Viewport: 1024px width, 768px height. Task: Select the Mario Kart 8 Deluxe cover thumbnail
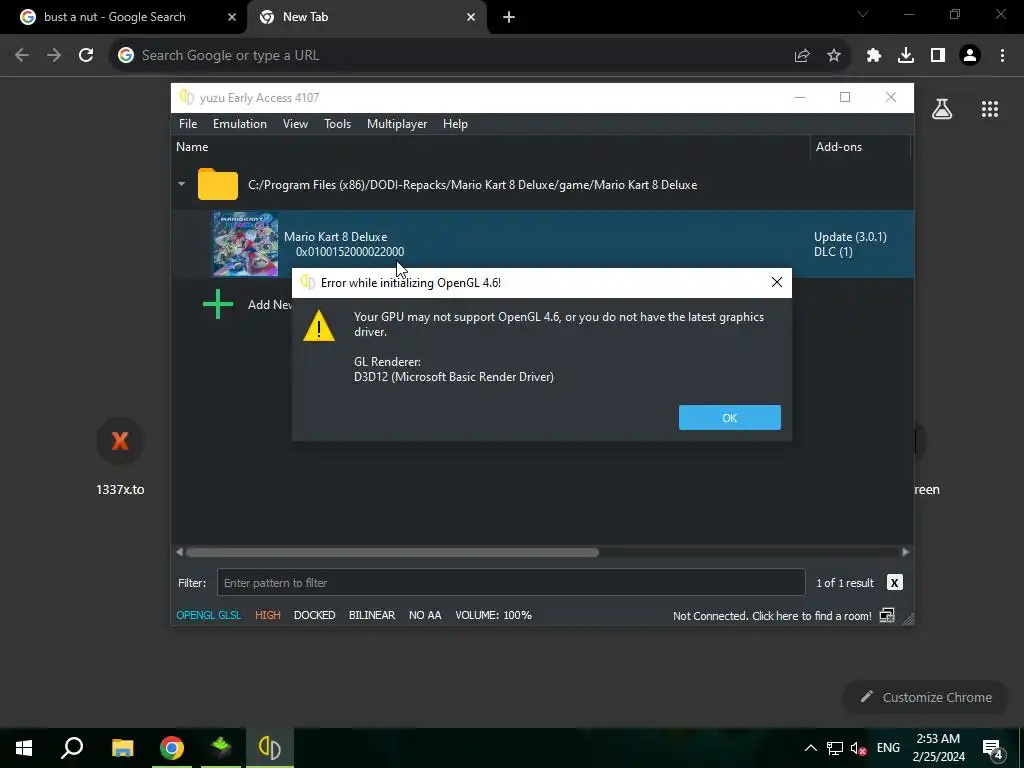(x=246, y=244)
